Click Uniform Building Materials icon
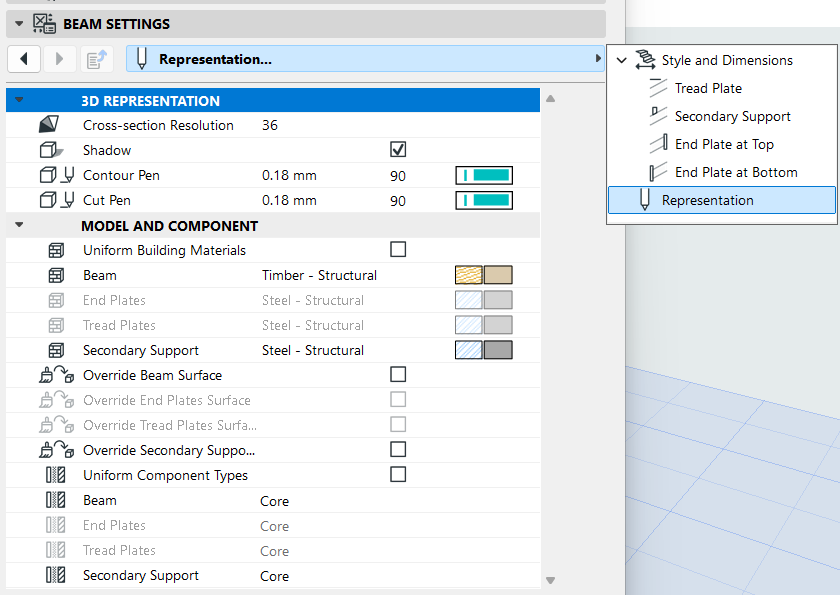Image resolution: width=840 pixels, height=595 pixels. pyautogui.click(x=56, y=250)
